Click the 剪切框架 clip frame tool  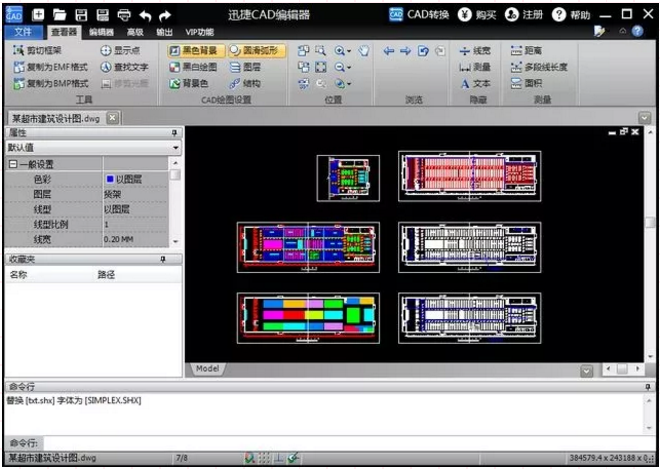tap(37, 51)
